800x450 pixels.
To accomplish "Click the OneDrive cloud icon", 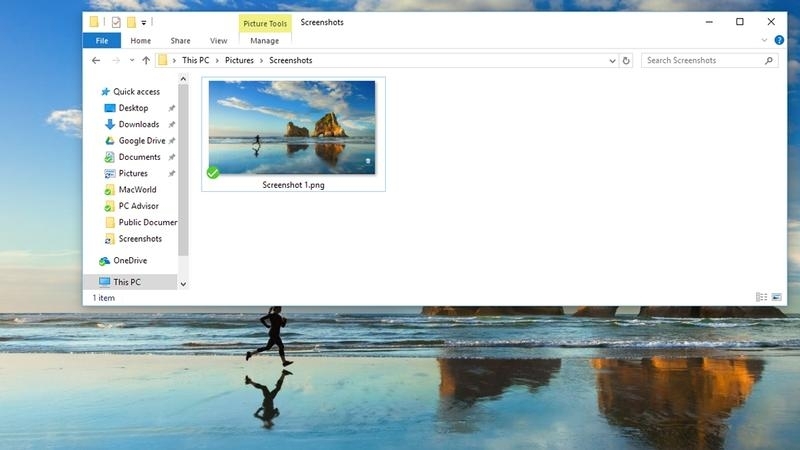I will pos(105,261).
